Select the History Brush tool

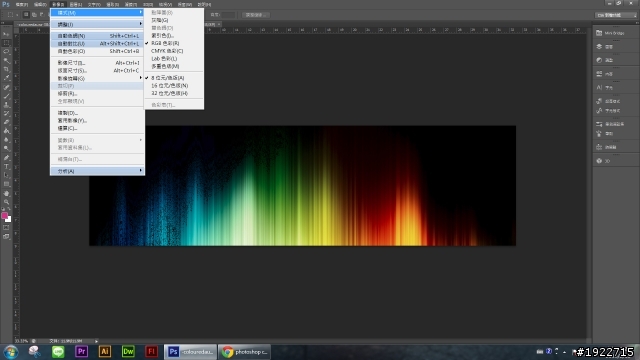click(7, 113)
